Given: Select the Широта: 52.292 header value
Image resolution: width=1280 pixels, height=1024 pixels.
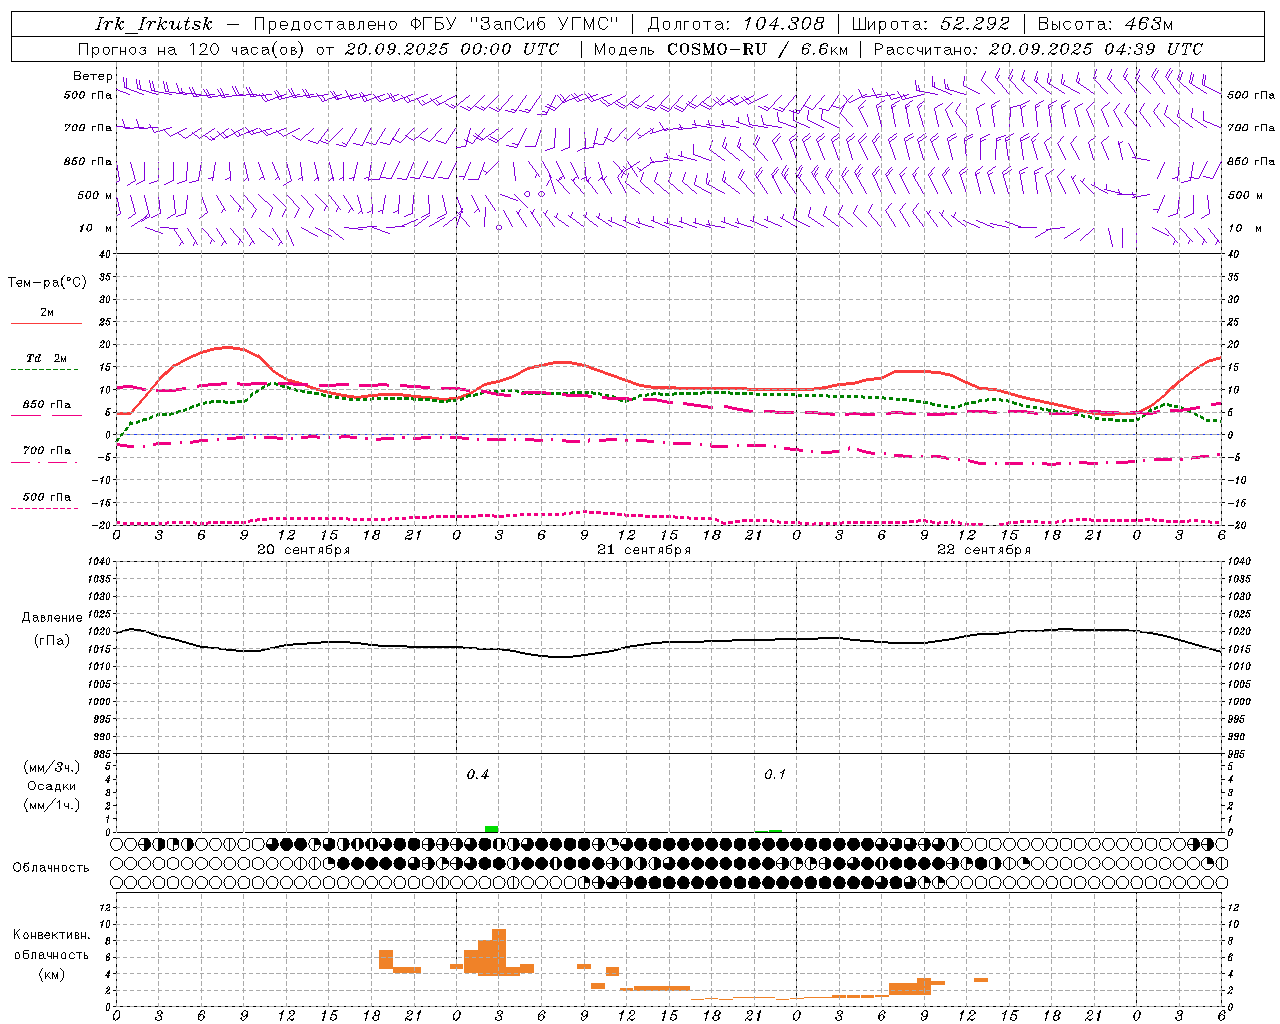Looking at the screenshot, I should [931, 24].
